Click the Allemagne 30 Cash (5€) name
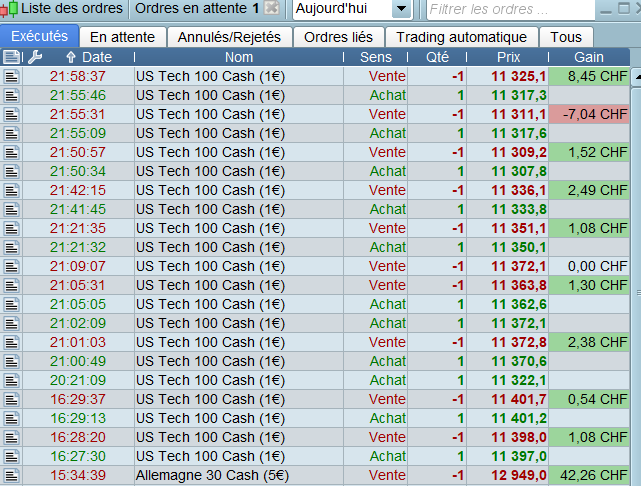Screen dimensions: 641x486 click(x=212, y=475)
